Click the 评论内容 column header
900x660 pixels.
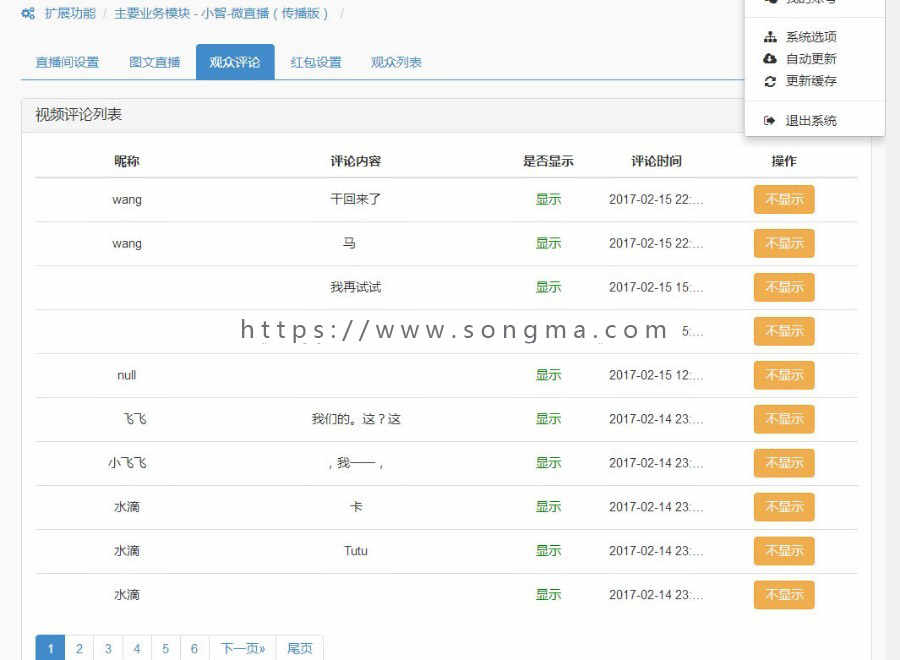[x=356, y=161]
